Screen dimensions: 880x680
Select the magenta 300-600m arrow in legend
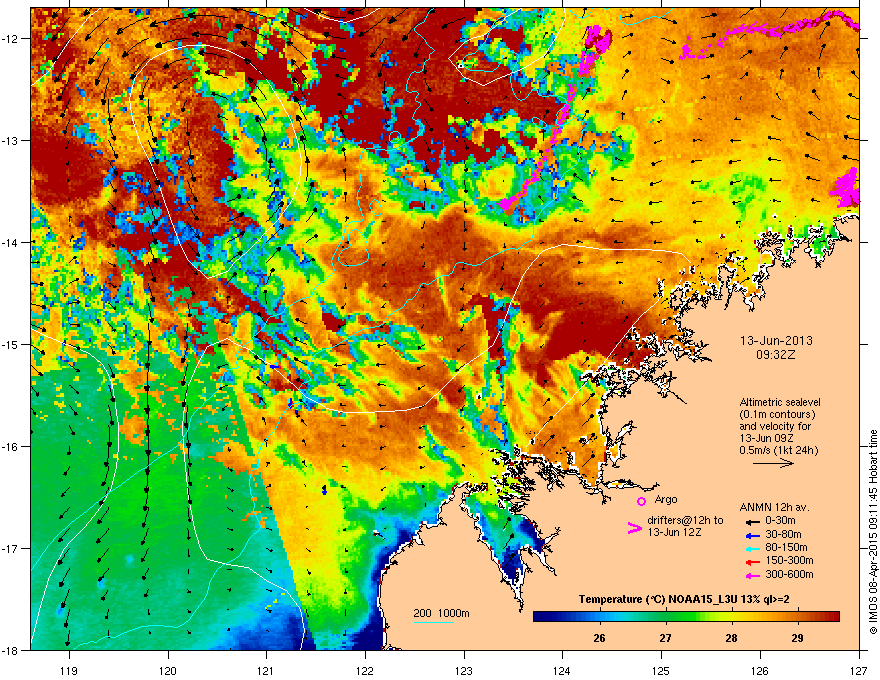click(x=753, y=575)
